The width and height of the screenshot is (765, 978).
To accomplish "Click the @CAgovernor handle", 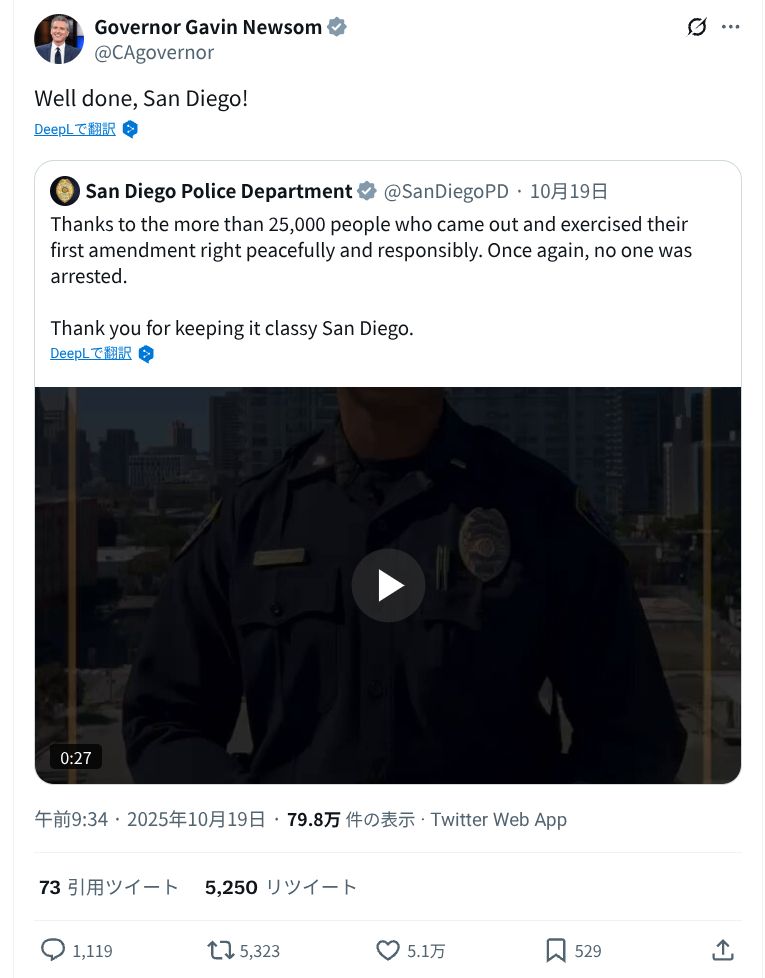I will click(x=154, y=52).
